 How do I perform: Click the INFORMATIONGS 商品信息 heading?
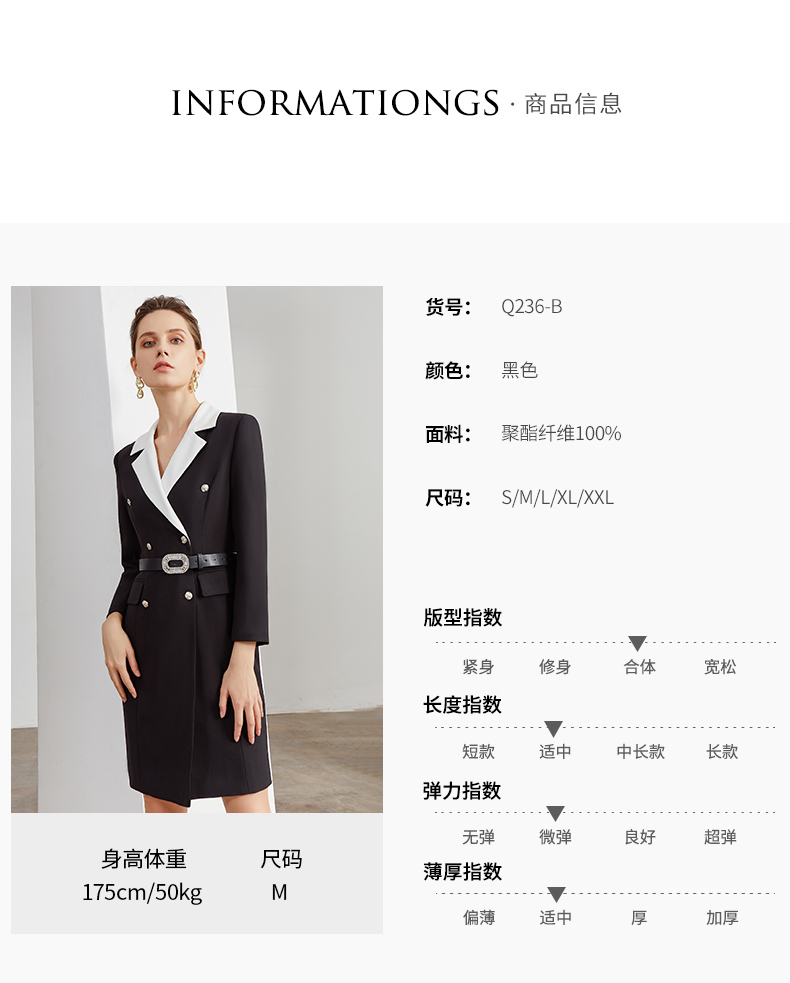[x=396, y=103]
